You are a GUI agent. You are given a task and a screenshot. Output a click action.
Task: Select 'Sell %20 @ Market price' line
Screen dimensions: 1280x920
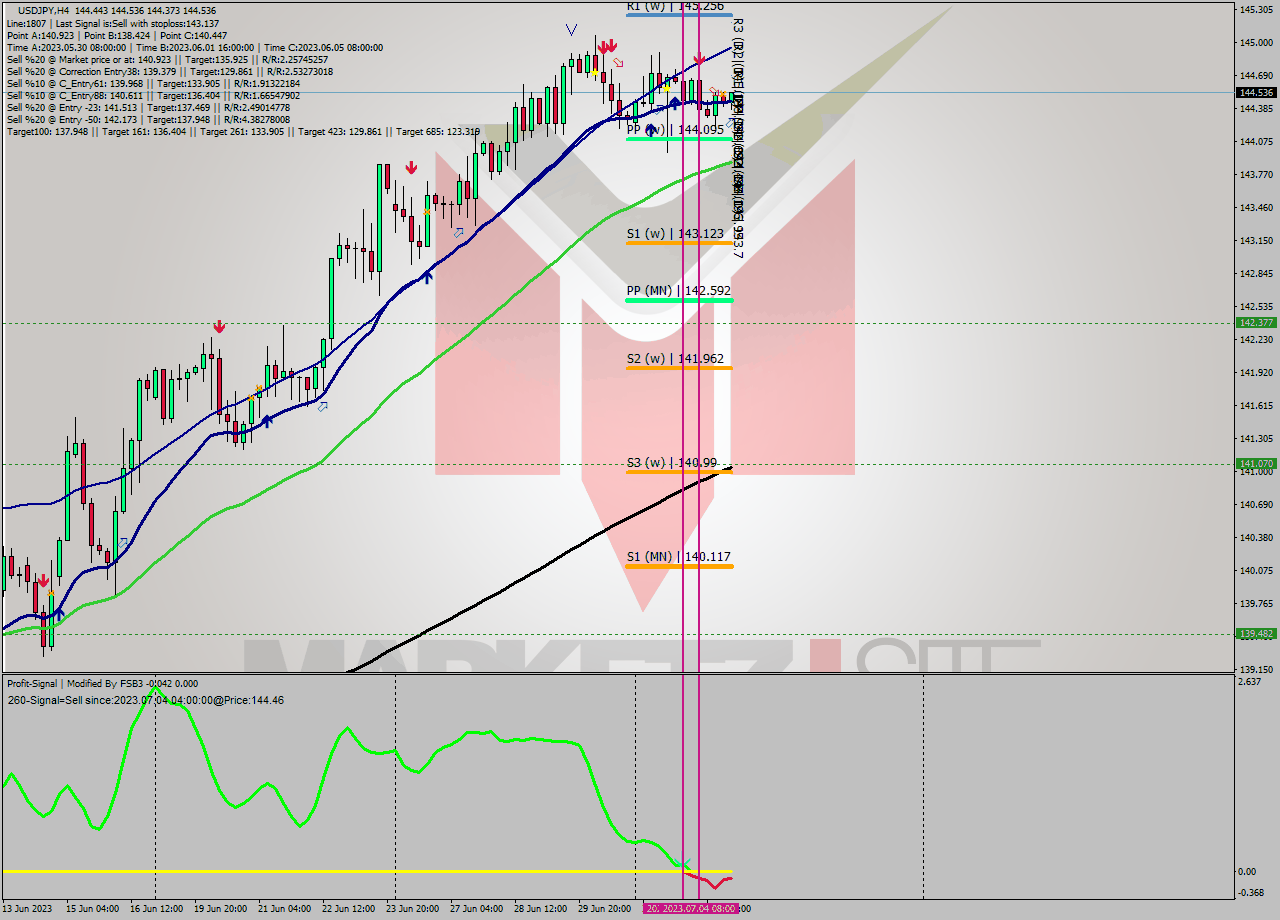[167, 59]
